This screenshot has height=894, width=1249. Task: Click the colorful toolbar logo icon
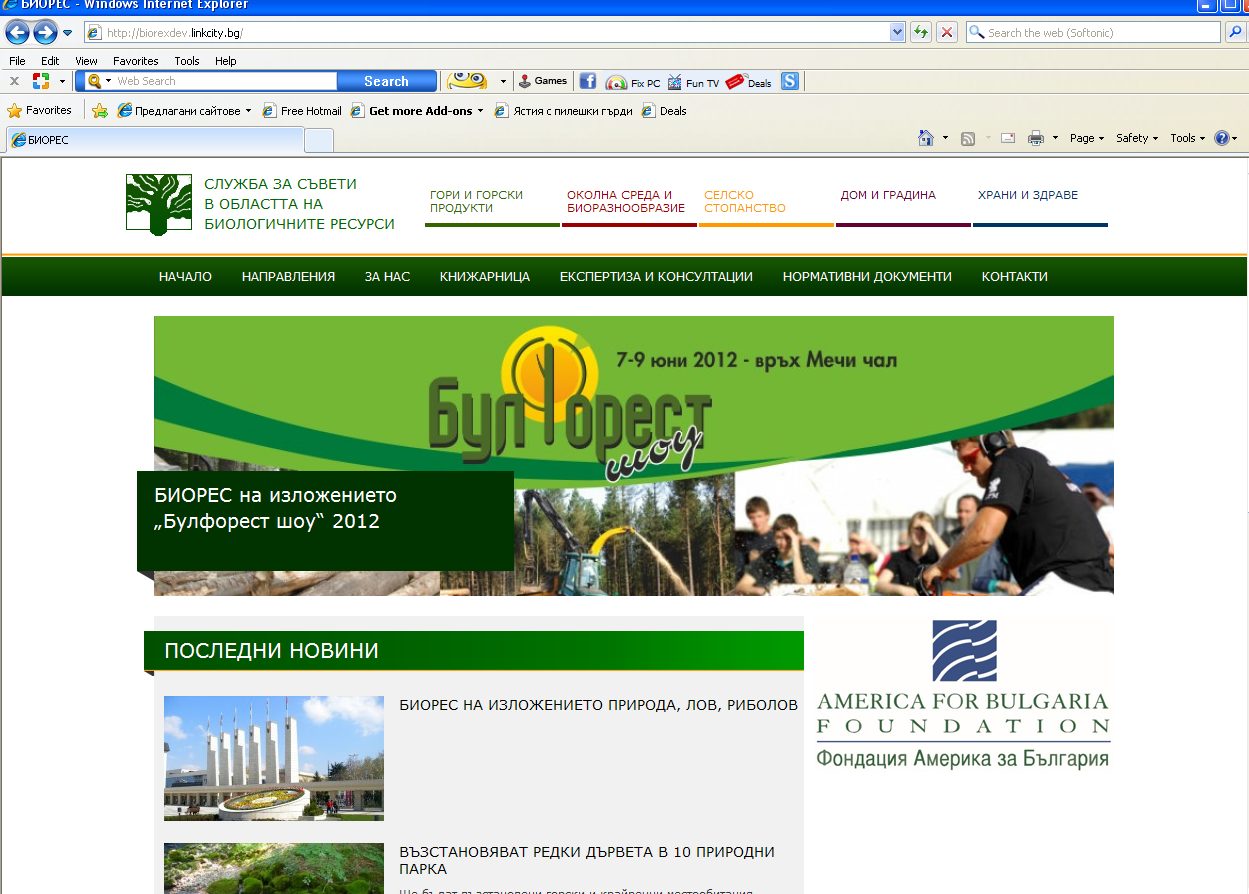click(x=41, y=81)
